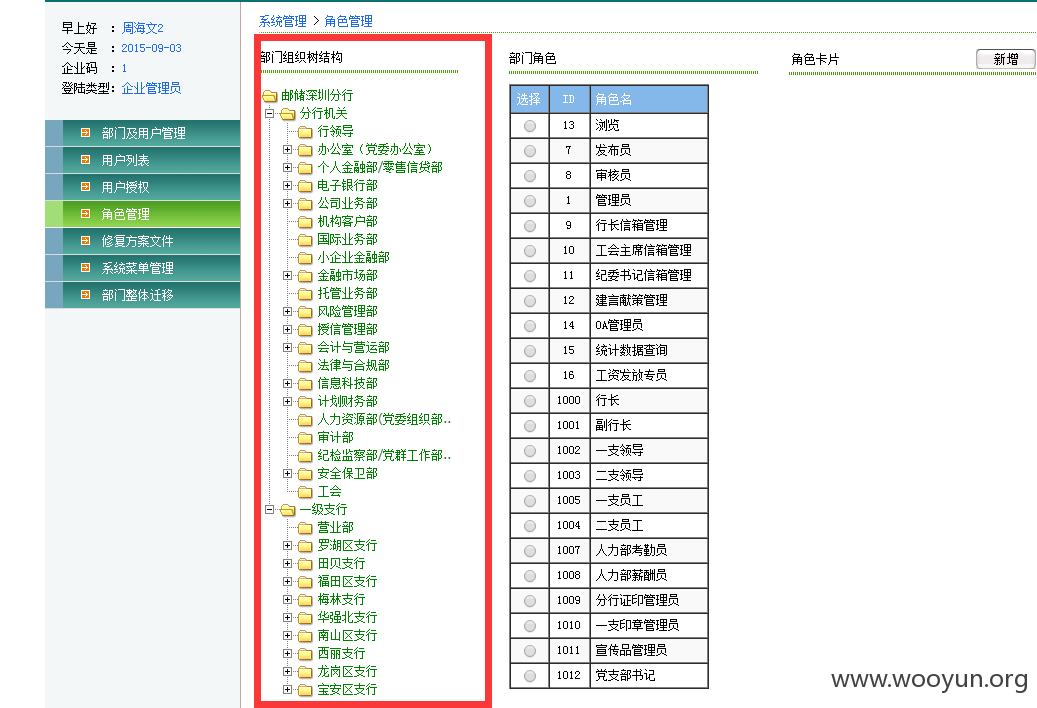Click folder icon beside 安全保卫部
The height and width of the screenshot is (708, 1037).
click(x=305, y=474)
